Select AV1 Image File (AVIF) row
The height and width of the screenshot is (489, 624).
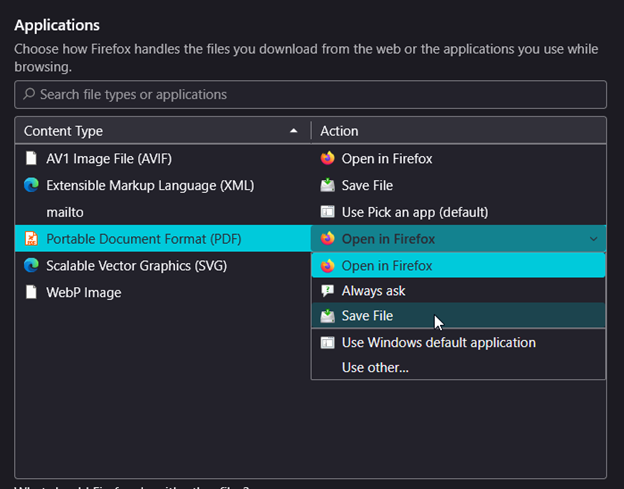click(x=163, y=158)
